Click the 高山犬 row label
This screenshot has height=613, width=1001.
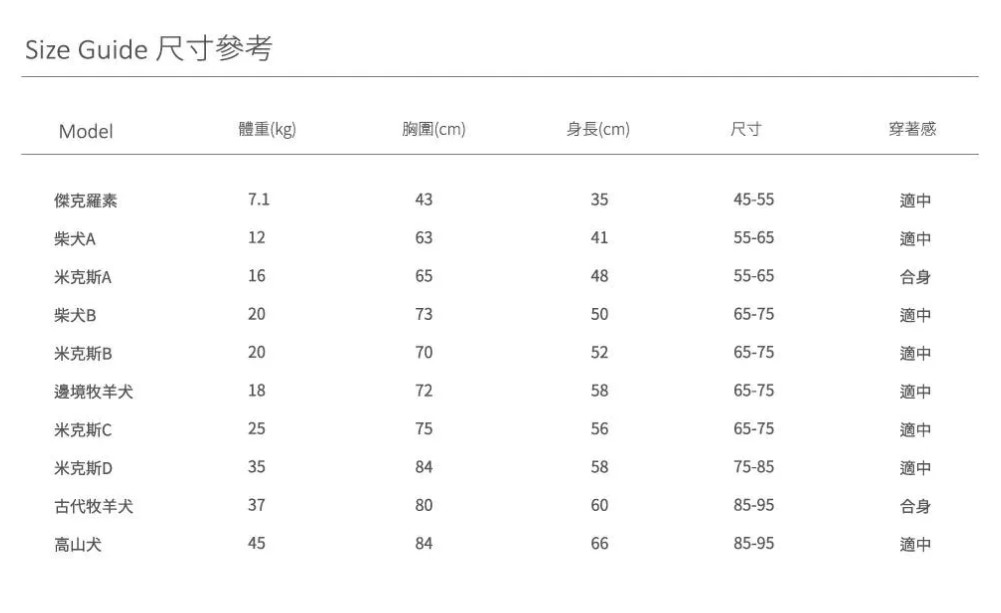point(77,544)
